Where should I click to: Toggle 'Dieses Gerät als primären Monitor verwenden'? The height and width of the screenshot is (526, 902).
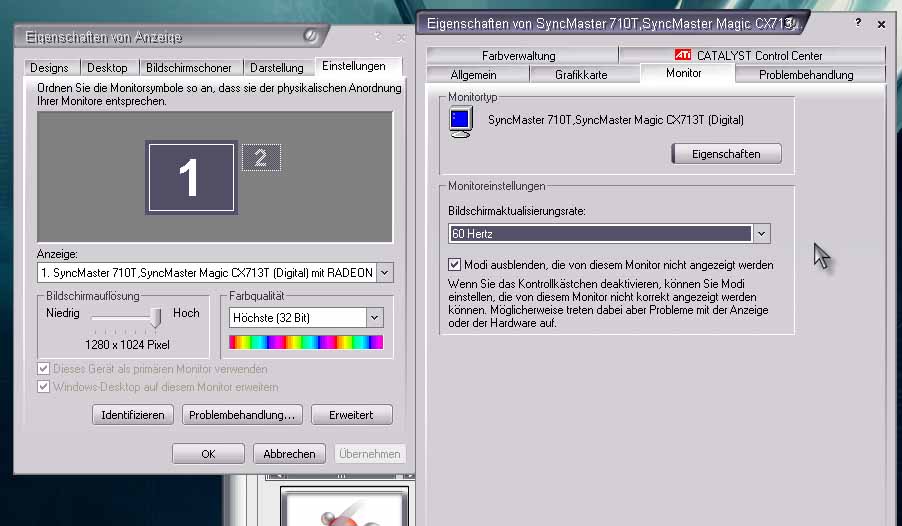tap(43, 368)
